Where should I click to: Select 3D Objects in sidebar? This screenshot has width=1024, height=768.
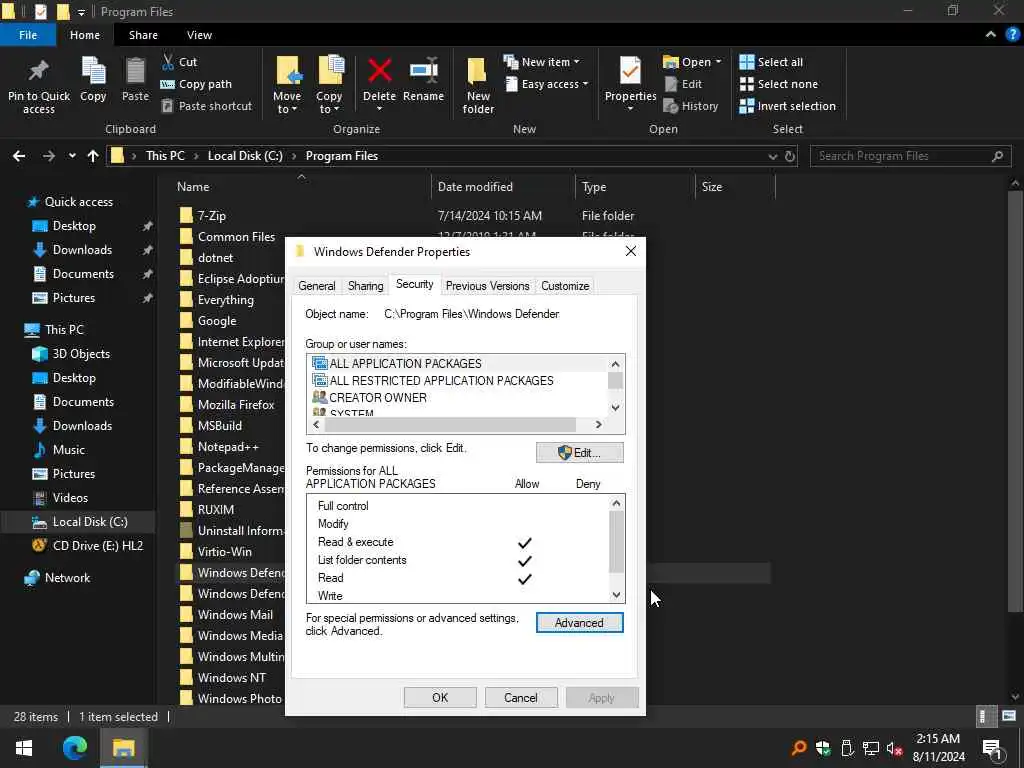81,353
